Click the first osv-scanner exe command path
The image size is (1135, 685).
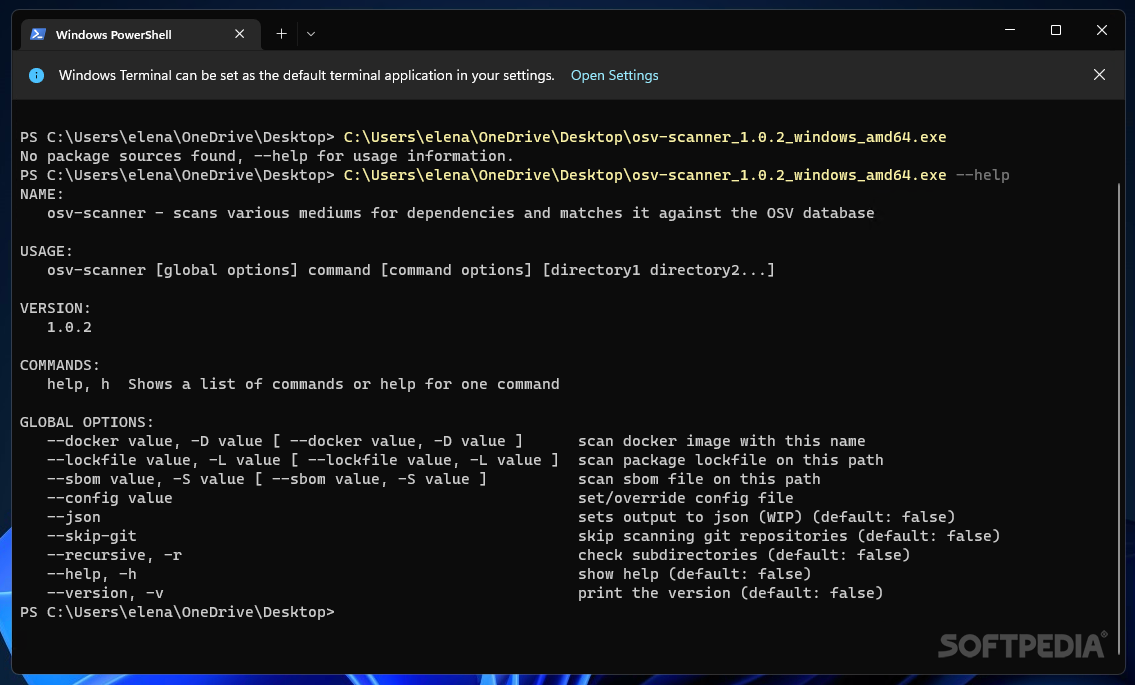pyautogui.click(x=645, y=137)
